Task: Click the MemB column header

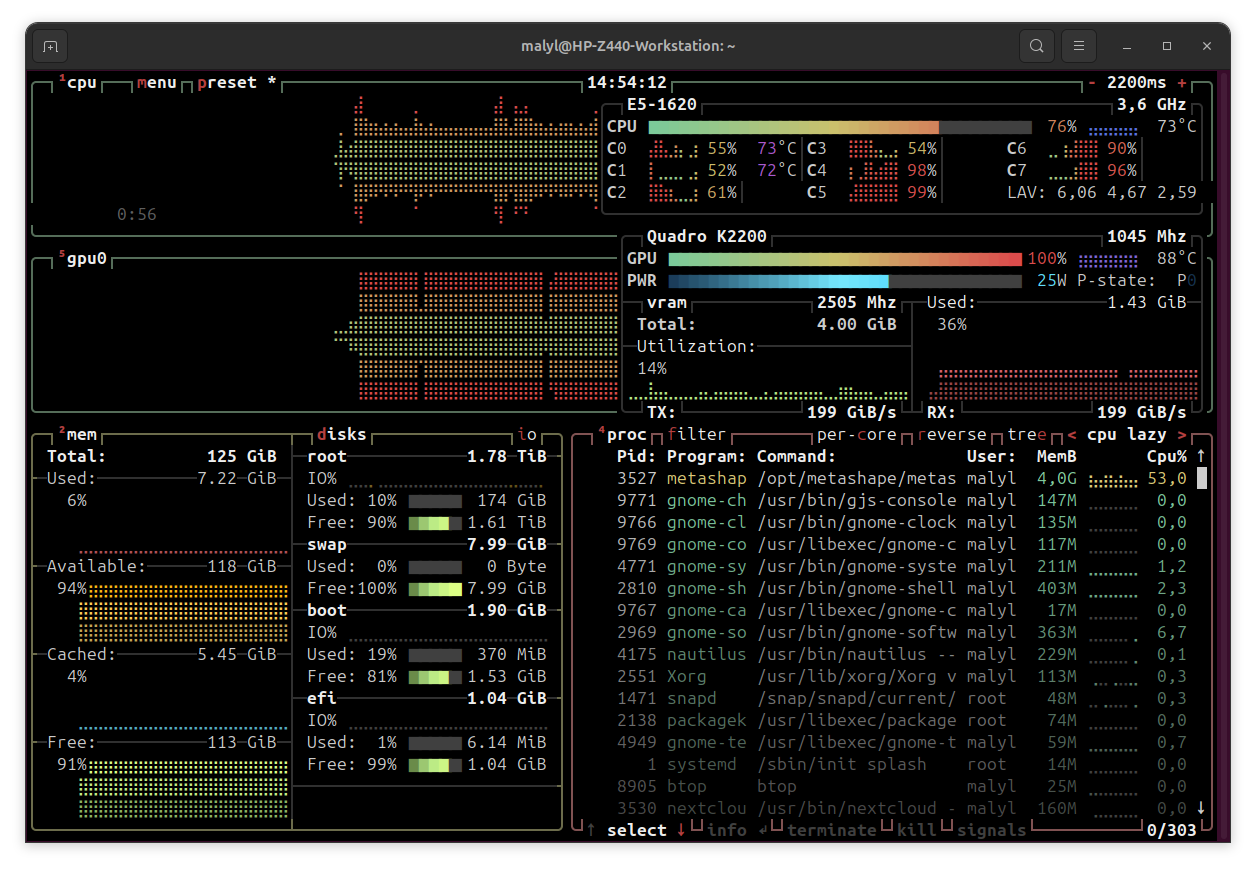Action: click(x=1057, y=456)
